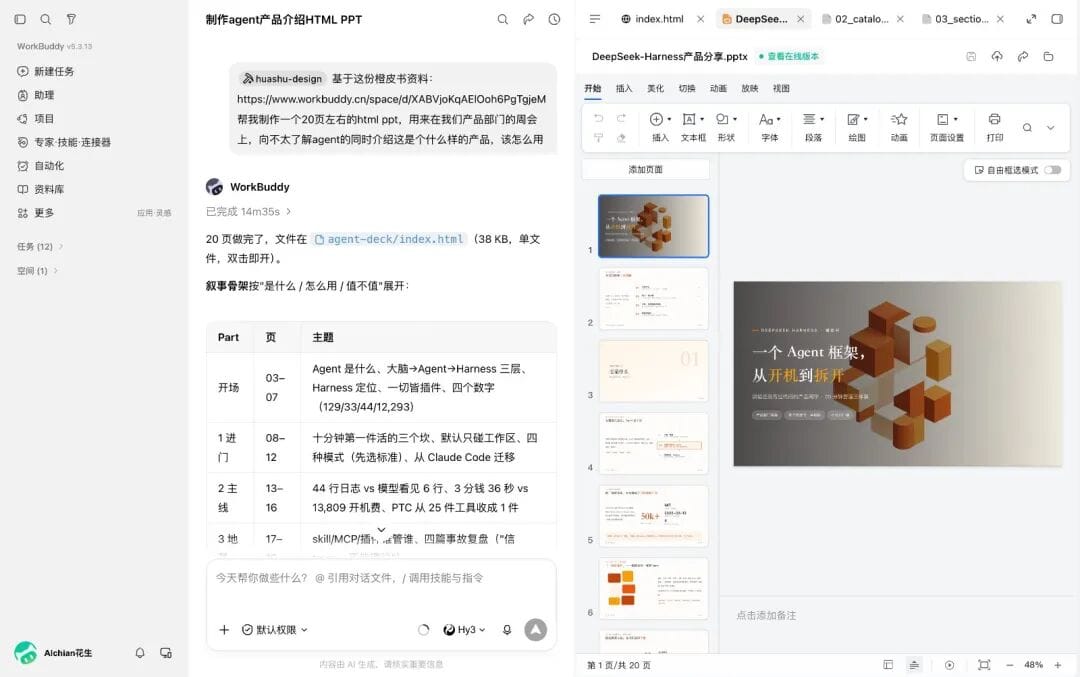Open the 文本框 dropdown
Image resolution: width=1080 pixels, height=677 pixels.
[693, 127]
